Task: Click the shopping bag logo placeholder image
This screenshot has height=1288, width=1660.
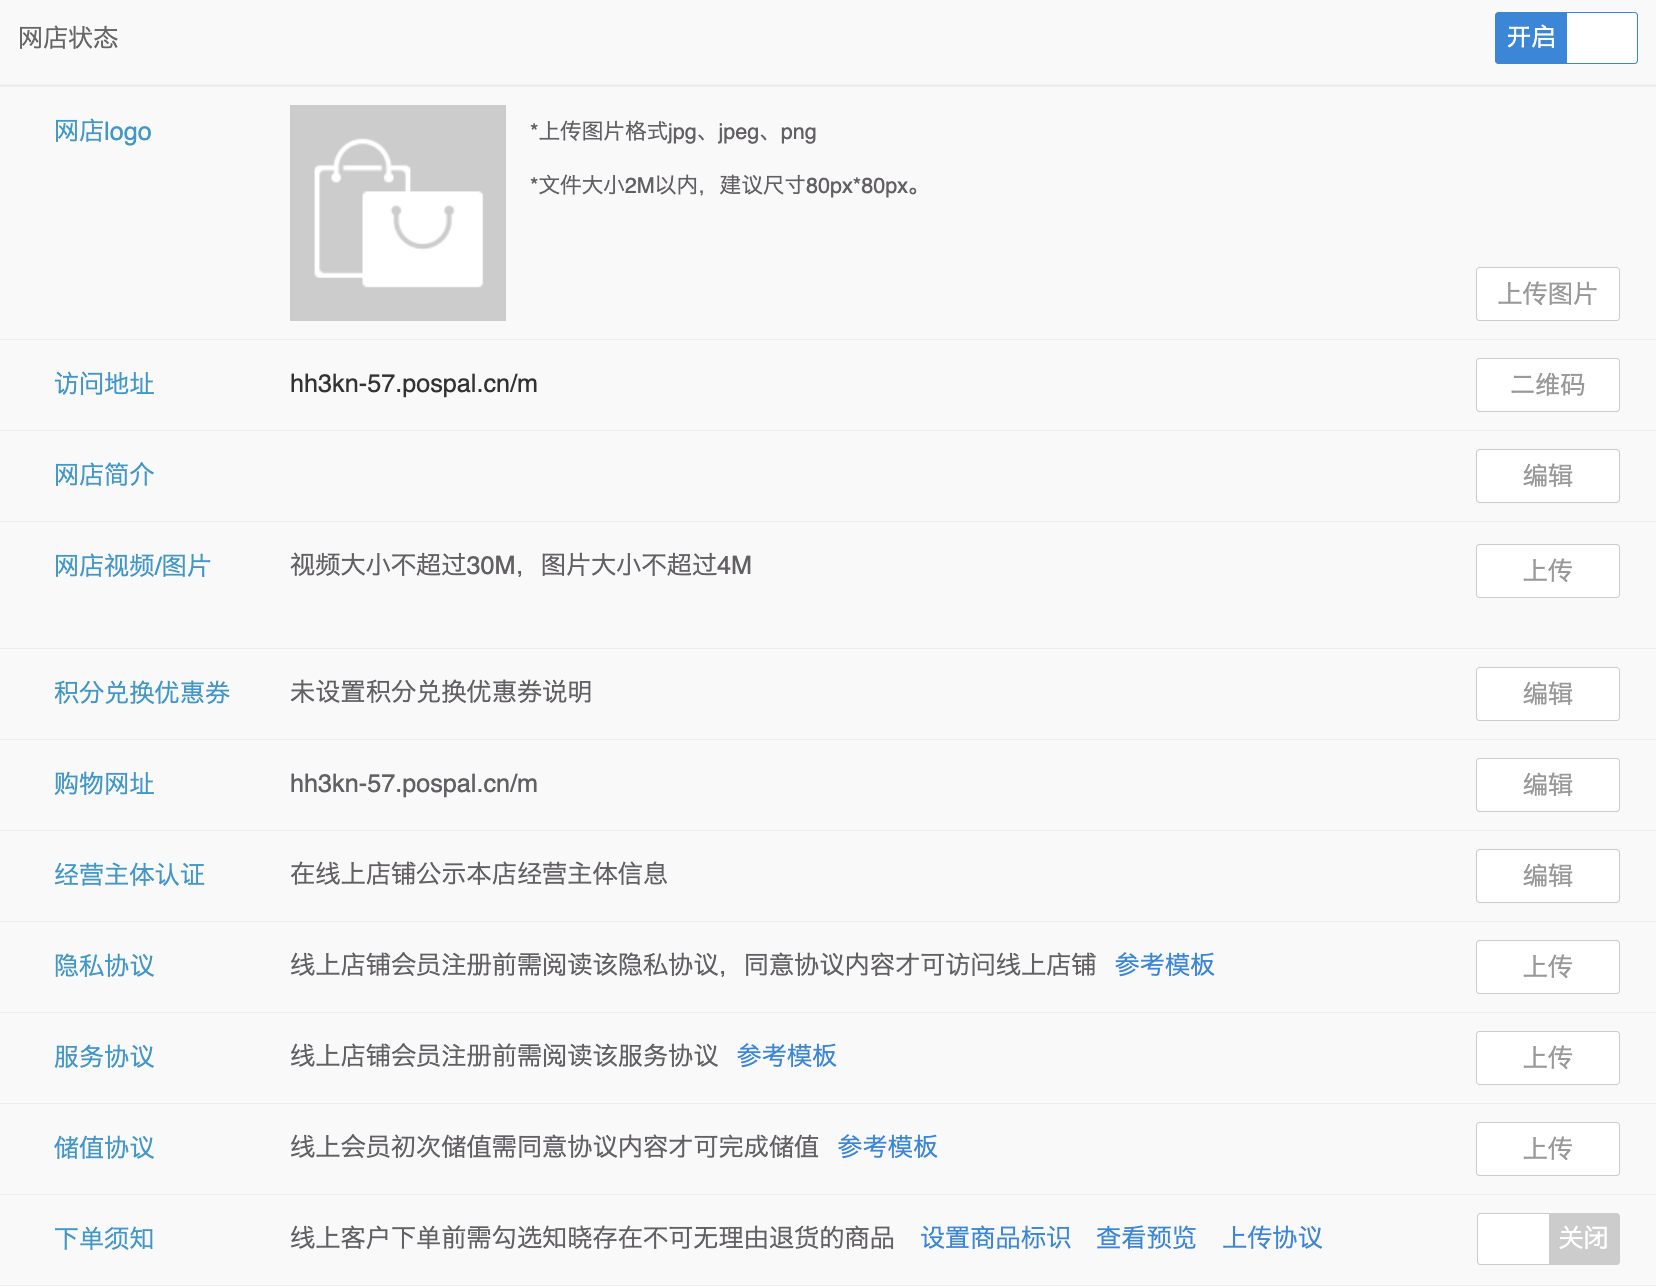Action: [398, 213]
